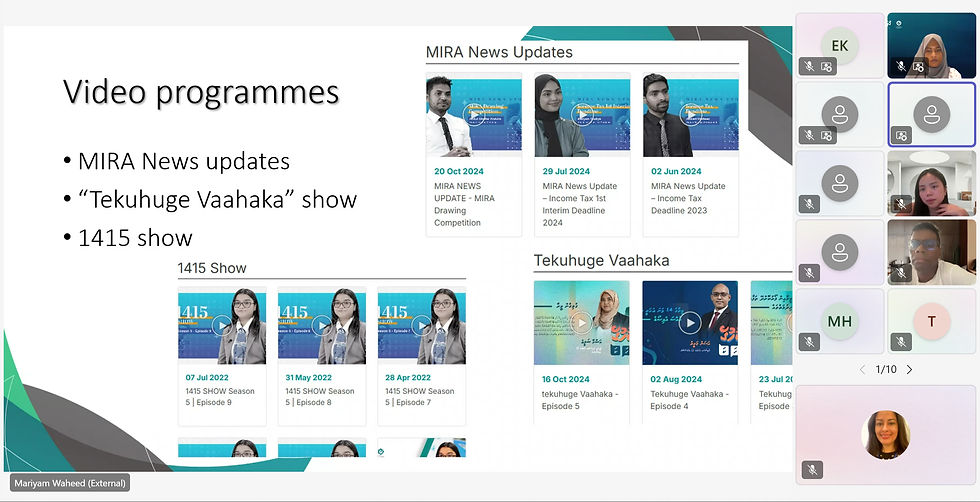Click the '1415 show' bullet point
980x502 pixels.
point(135,238)
